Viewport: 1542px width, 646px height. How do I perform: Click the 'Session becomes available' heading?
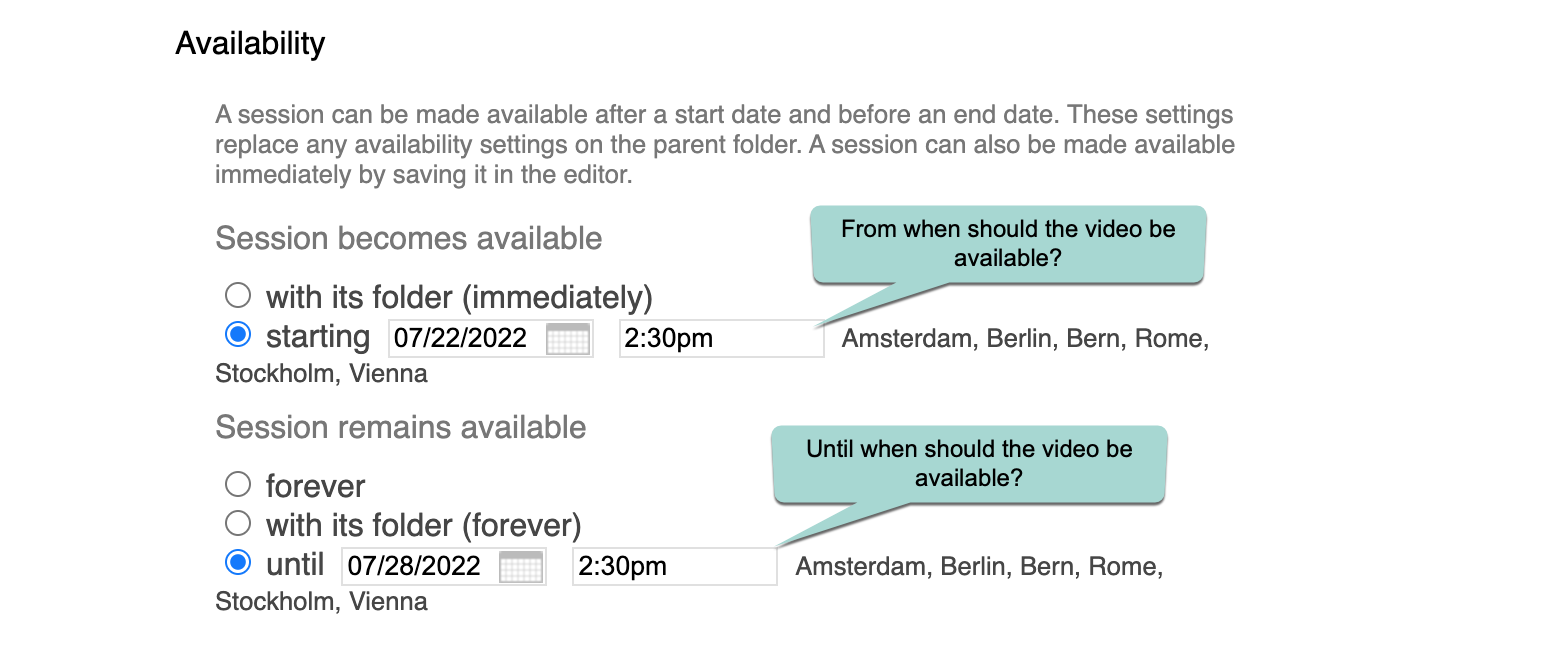[x=409, y=239]
